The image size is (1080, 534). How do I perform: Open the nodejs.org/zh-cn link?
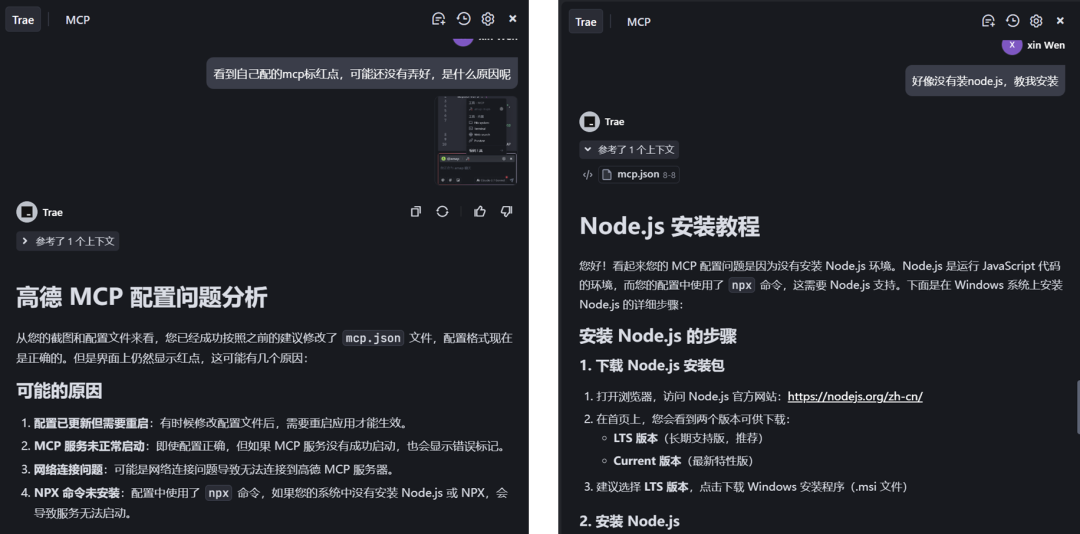(855, 396)
